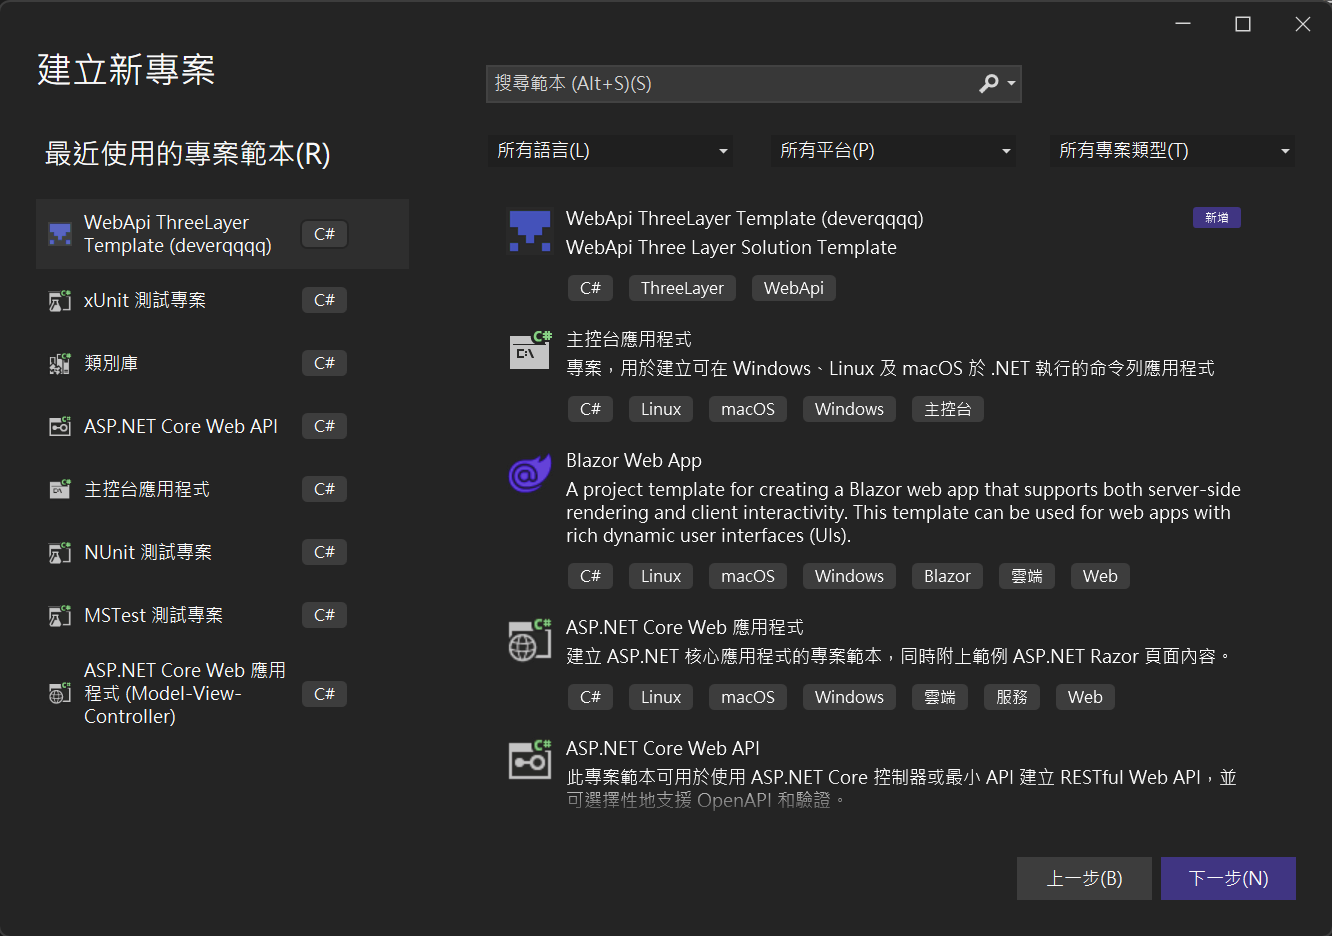Select ASP.NET Core Web API template title in results

click(663, 748)
